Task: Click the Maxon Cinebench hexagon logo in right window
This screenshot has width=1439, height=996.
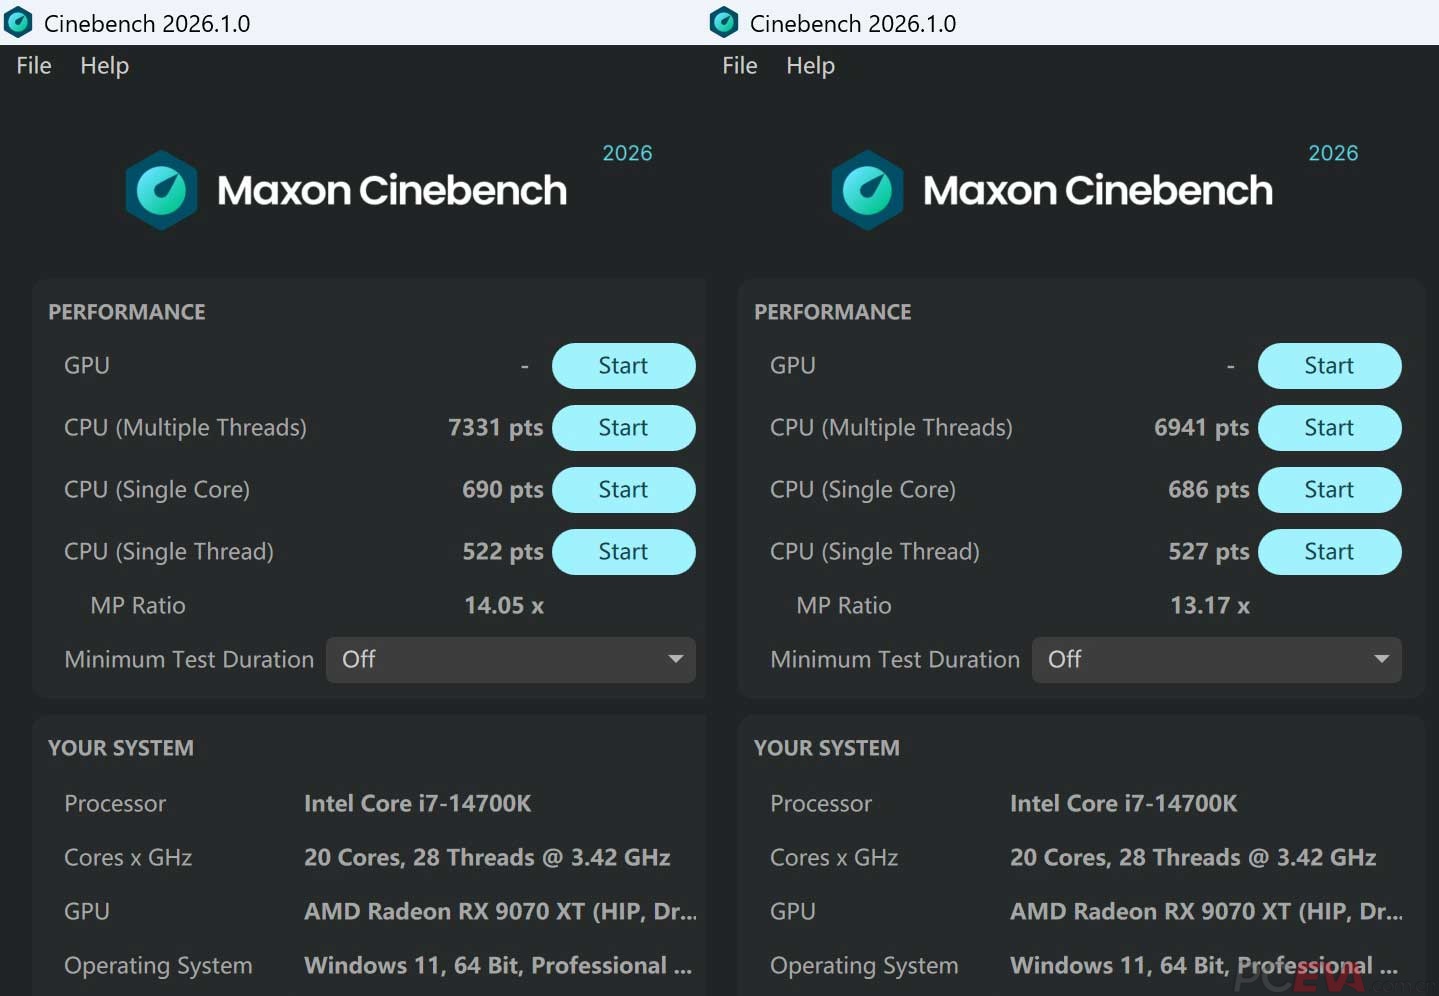Action: pyautogui.click(x=867, y=190)
